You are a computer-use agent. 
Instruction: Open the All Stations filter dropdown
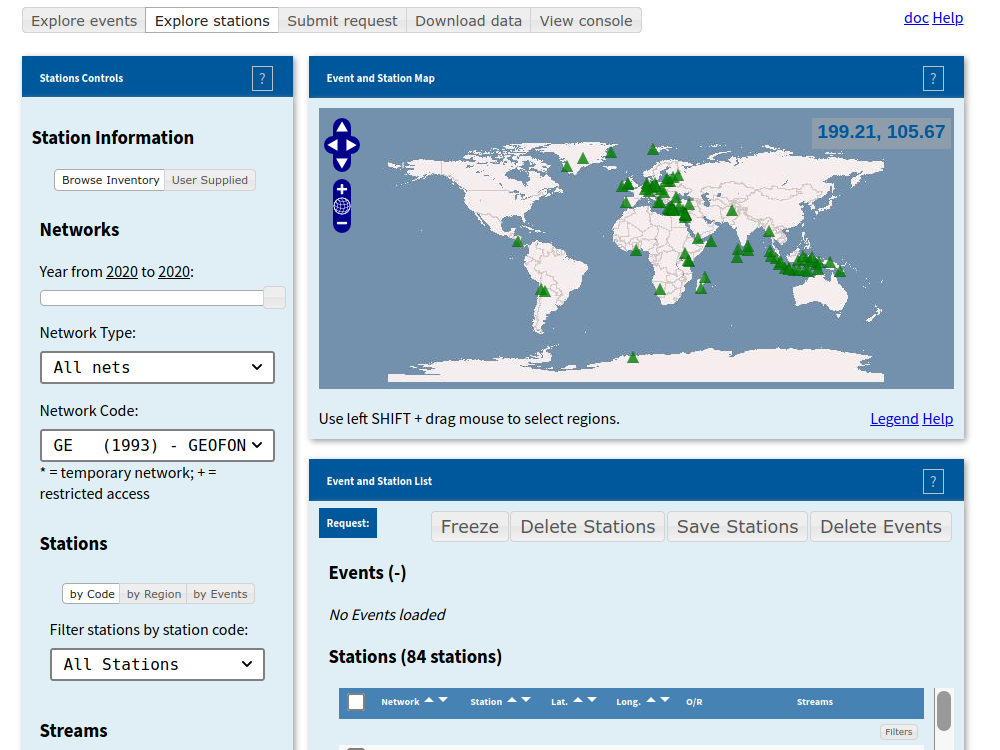157,664
